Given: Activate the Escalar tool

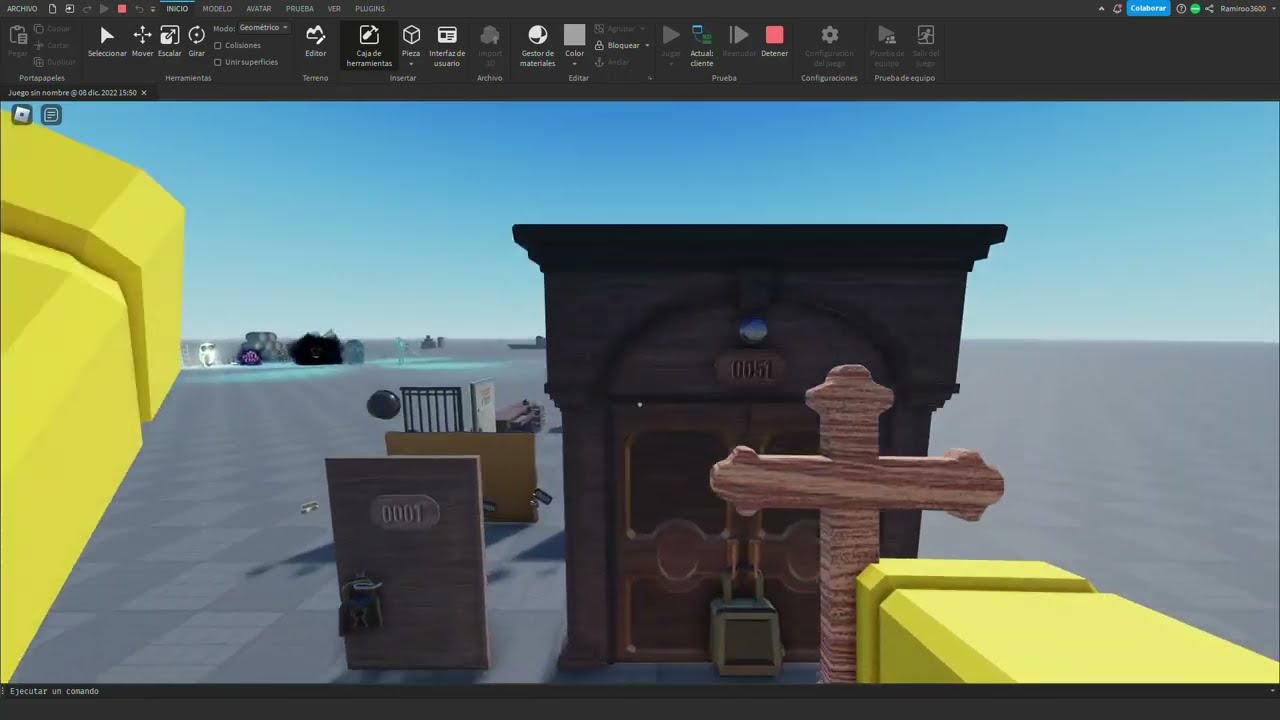Looking at the screenshot, I should (170, 41).
